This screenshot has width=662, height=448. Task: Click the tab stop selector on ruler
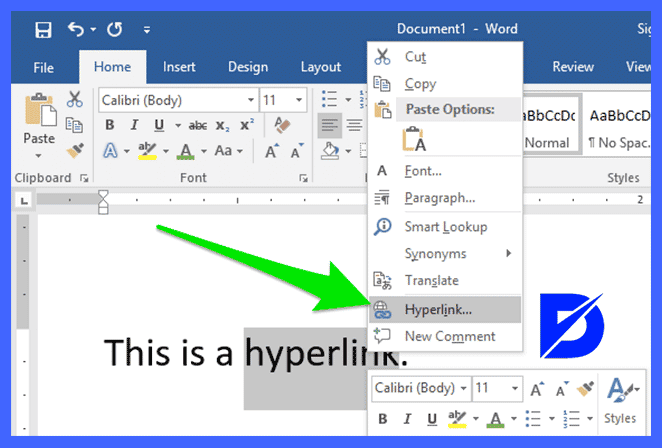click(24, 200)
